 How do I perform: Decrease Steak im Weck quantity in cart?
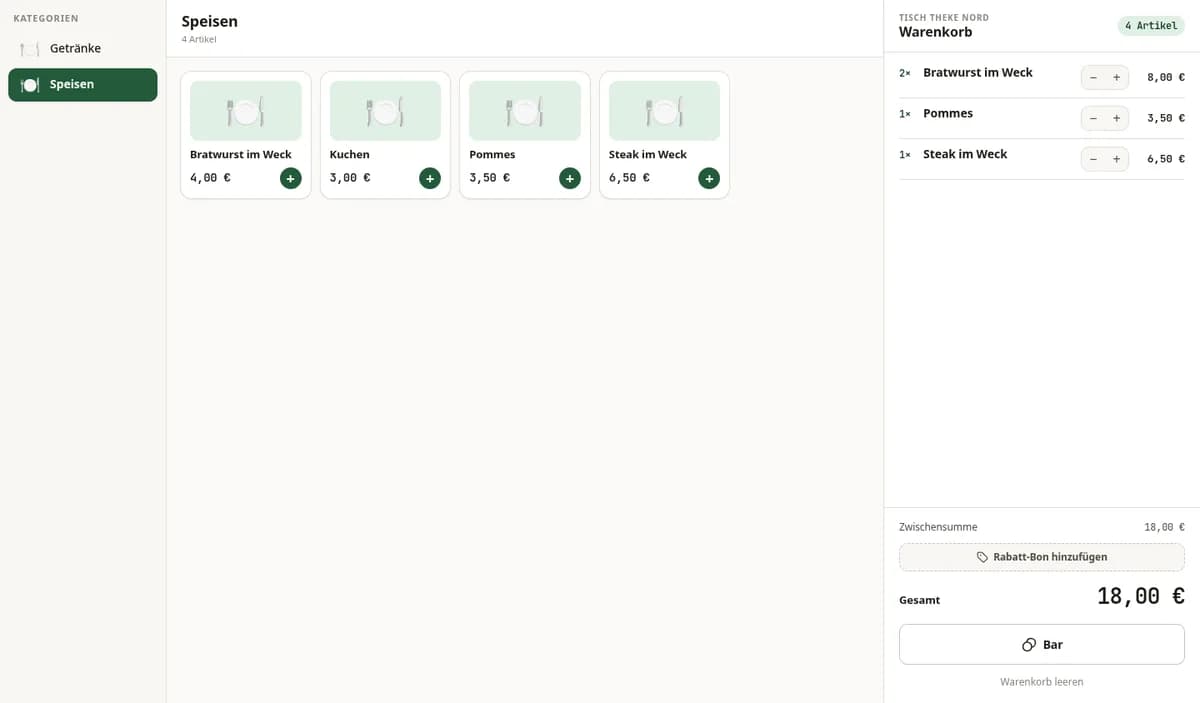click(1093, 159)
